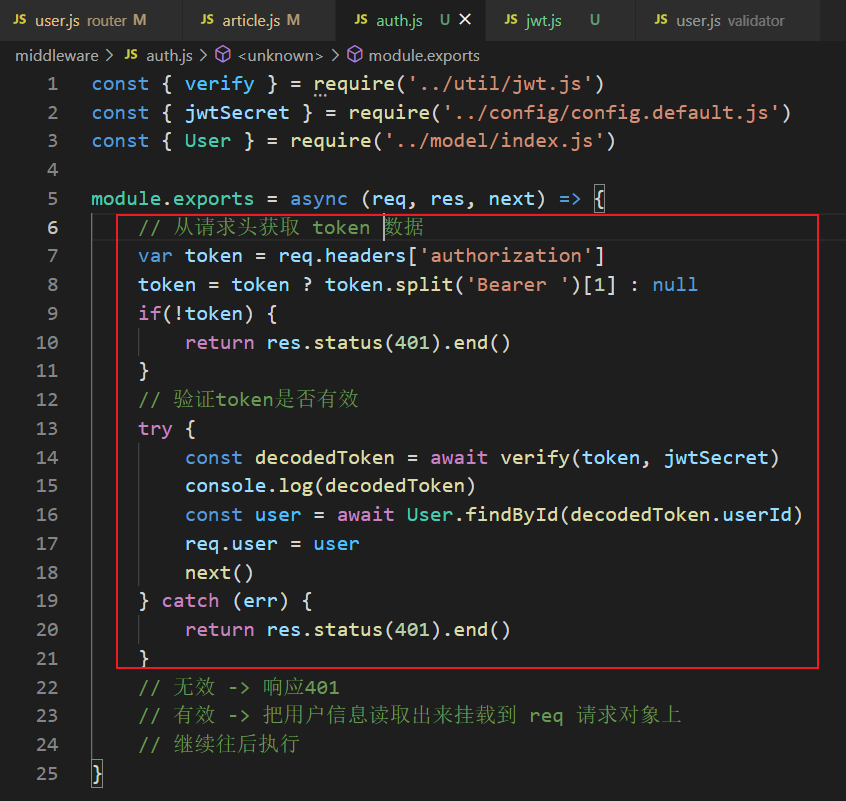Image resolution: width=846 pixels, height=801 pixels.
Task: Click 'next()' call on line 18
Action: coord(219,573)
